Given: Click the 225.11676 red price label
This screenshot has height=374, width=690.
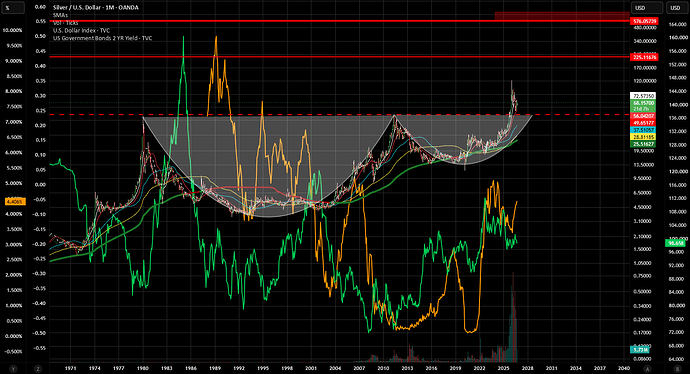Looking at the screenshot, I should tap(644, 57).
